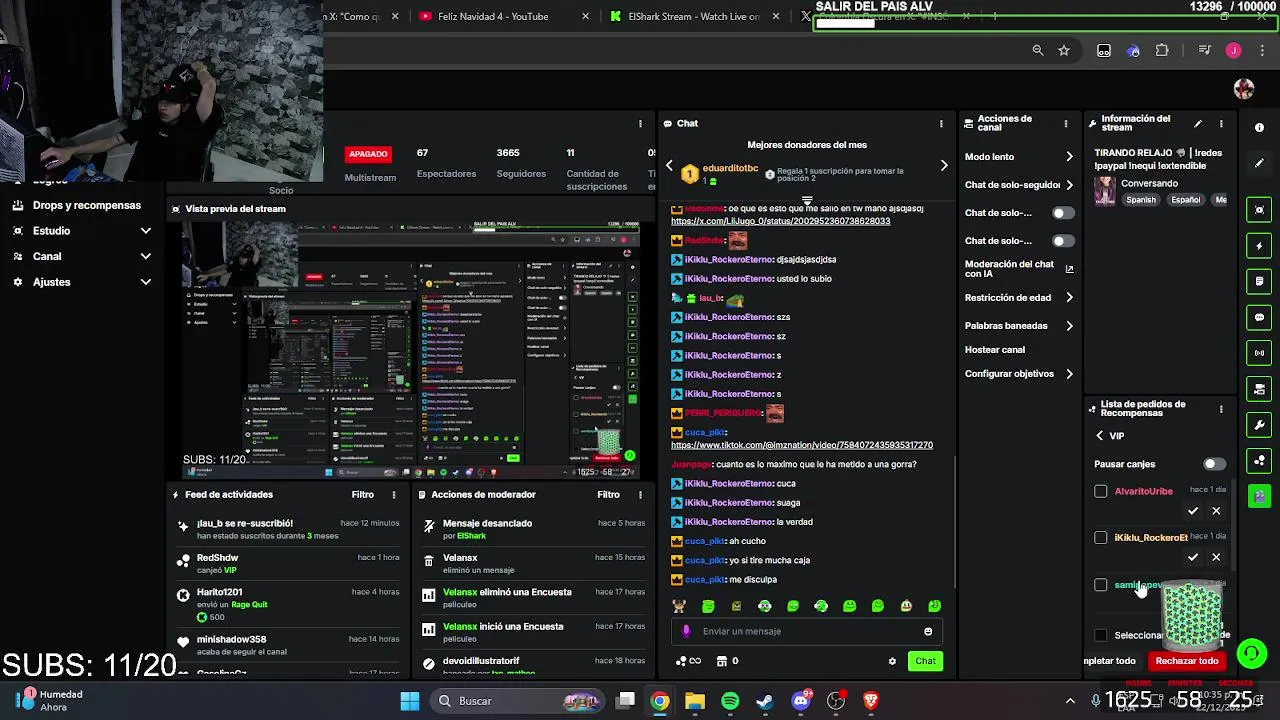Open Drops y recompensas in sidebar
Screen dimensions: 1280x720
tap(87, 205)
